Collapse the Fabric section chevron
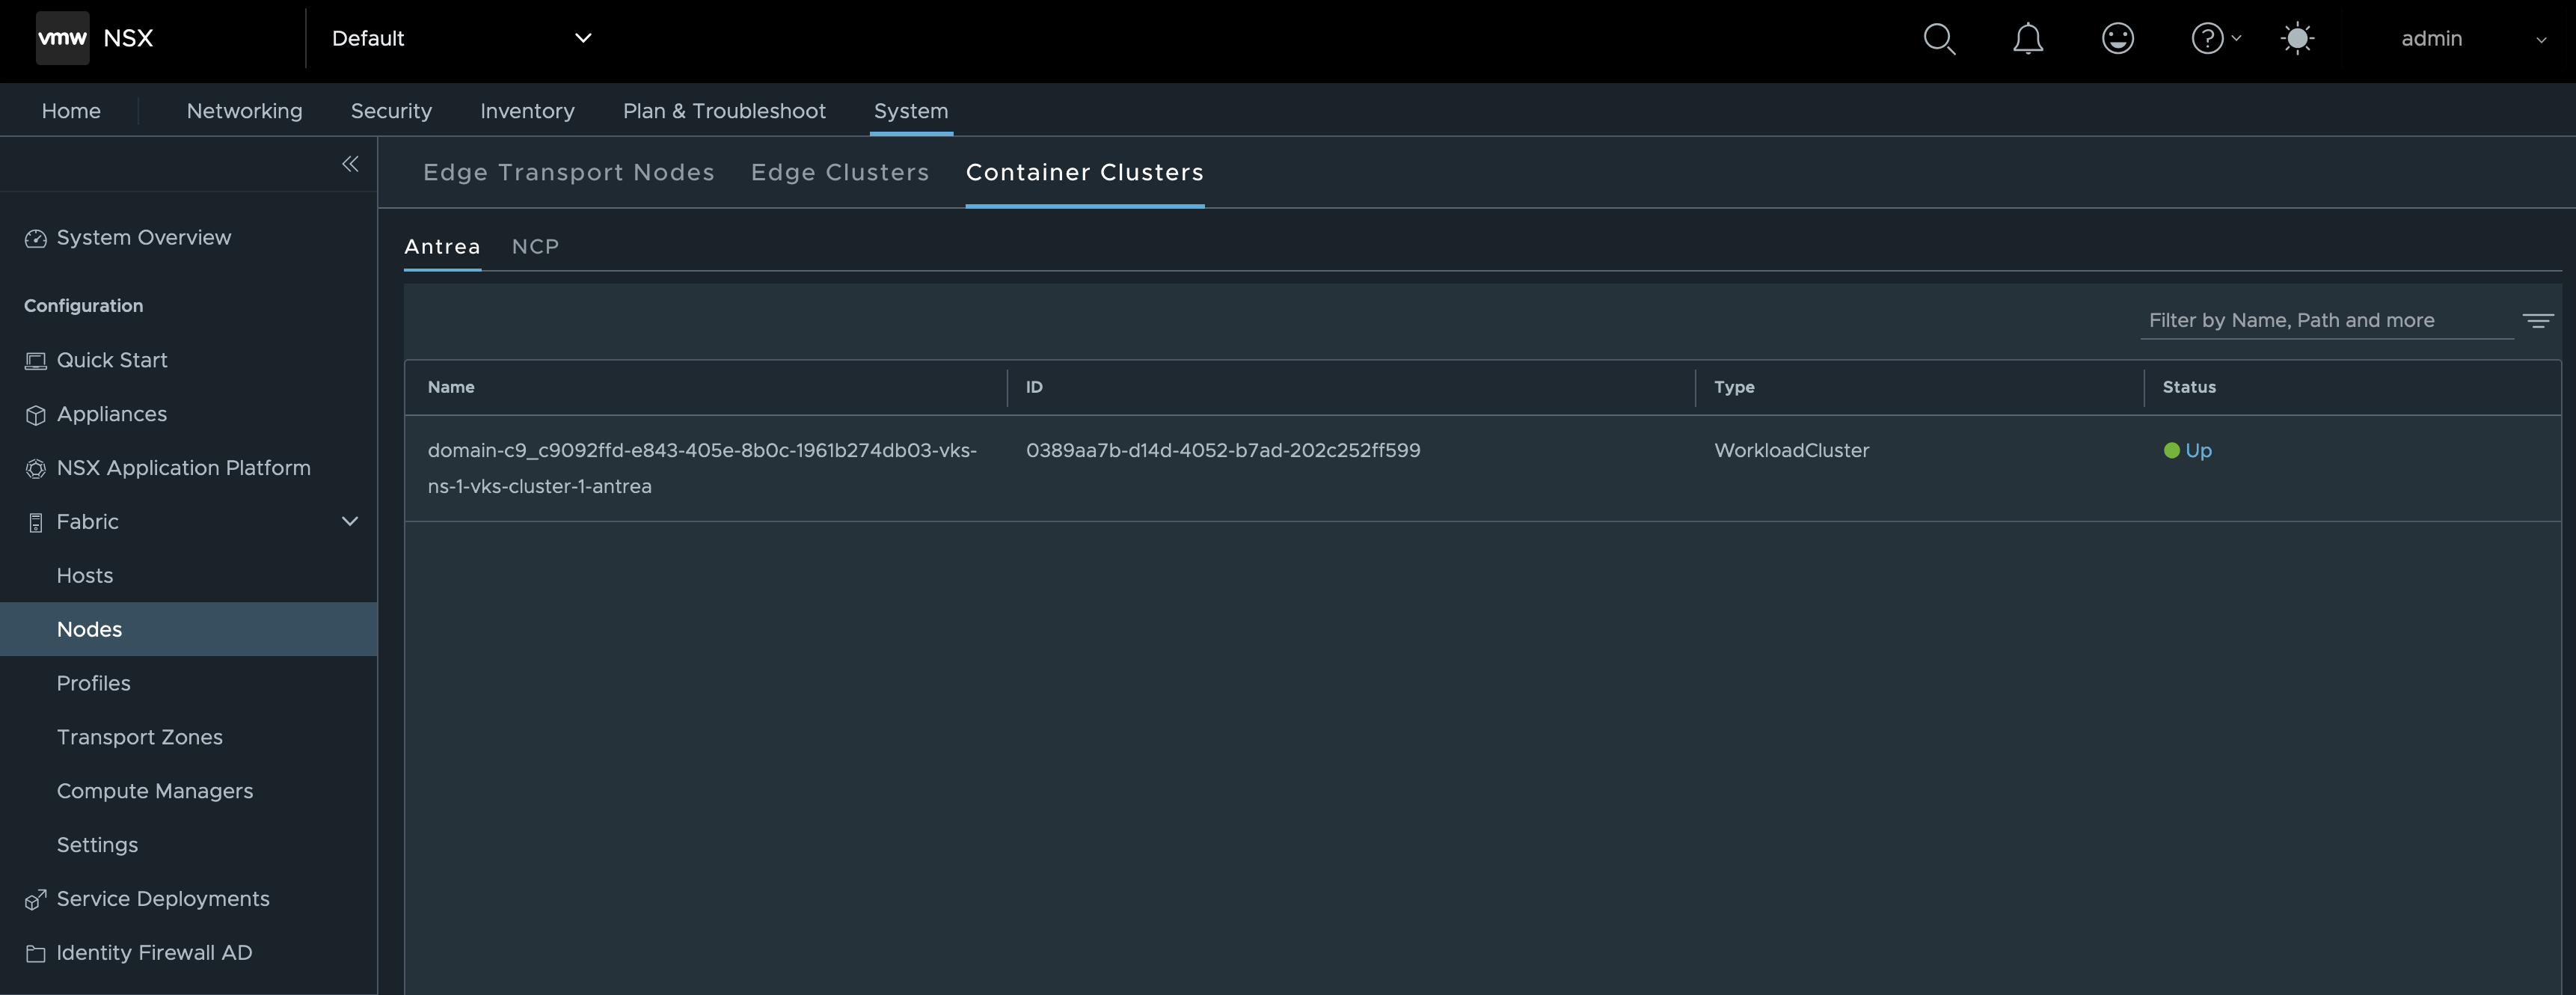Image resolution: width=2576 pixels, height=995 pixels. (x=350, y=522)
